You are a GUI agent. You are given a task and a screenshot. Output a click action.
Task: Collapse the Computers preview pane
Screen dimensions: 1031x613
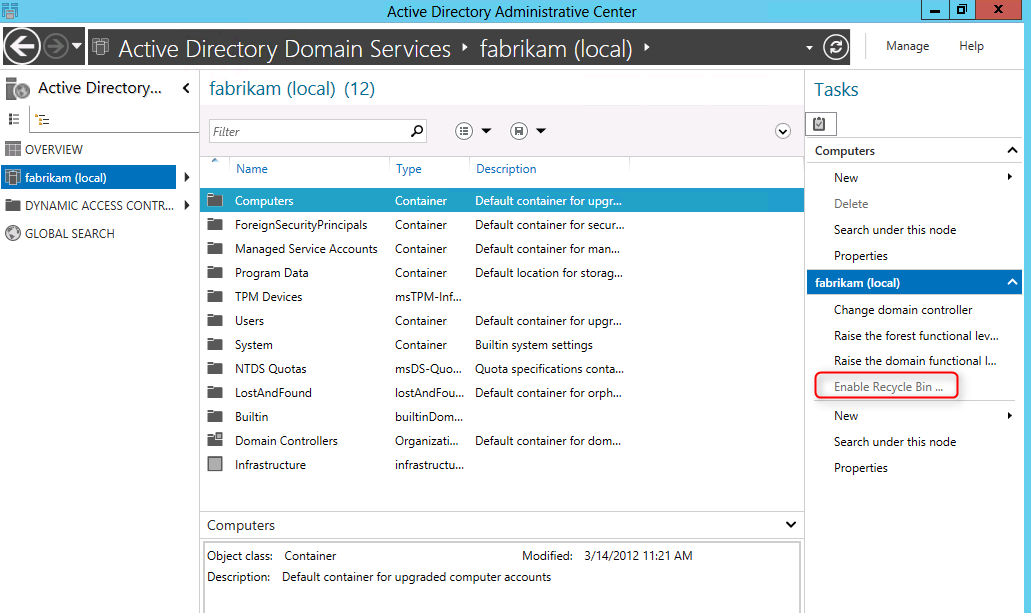(x=791, y=524)
